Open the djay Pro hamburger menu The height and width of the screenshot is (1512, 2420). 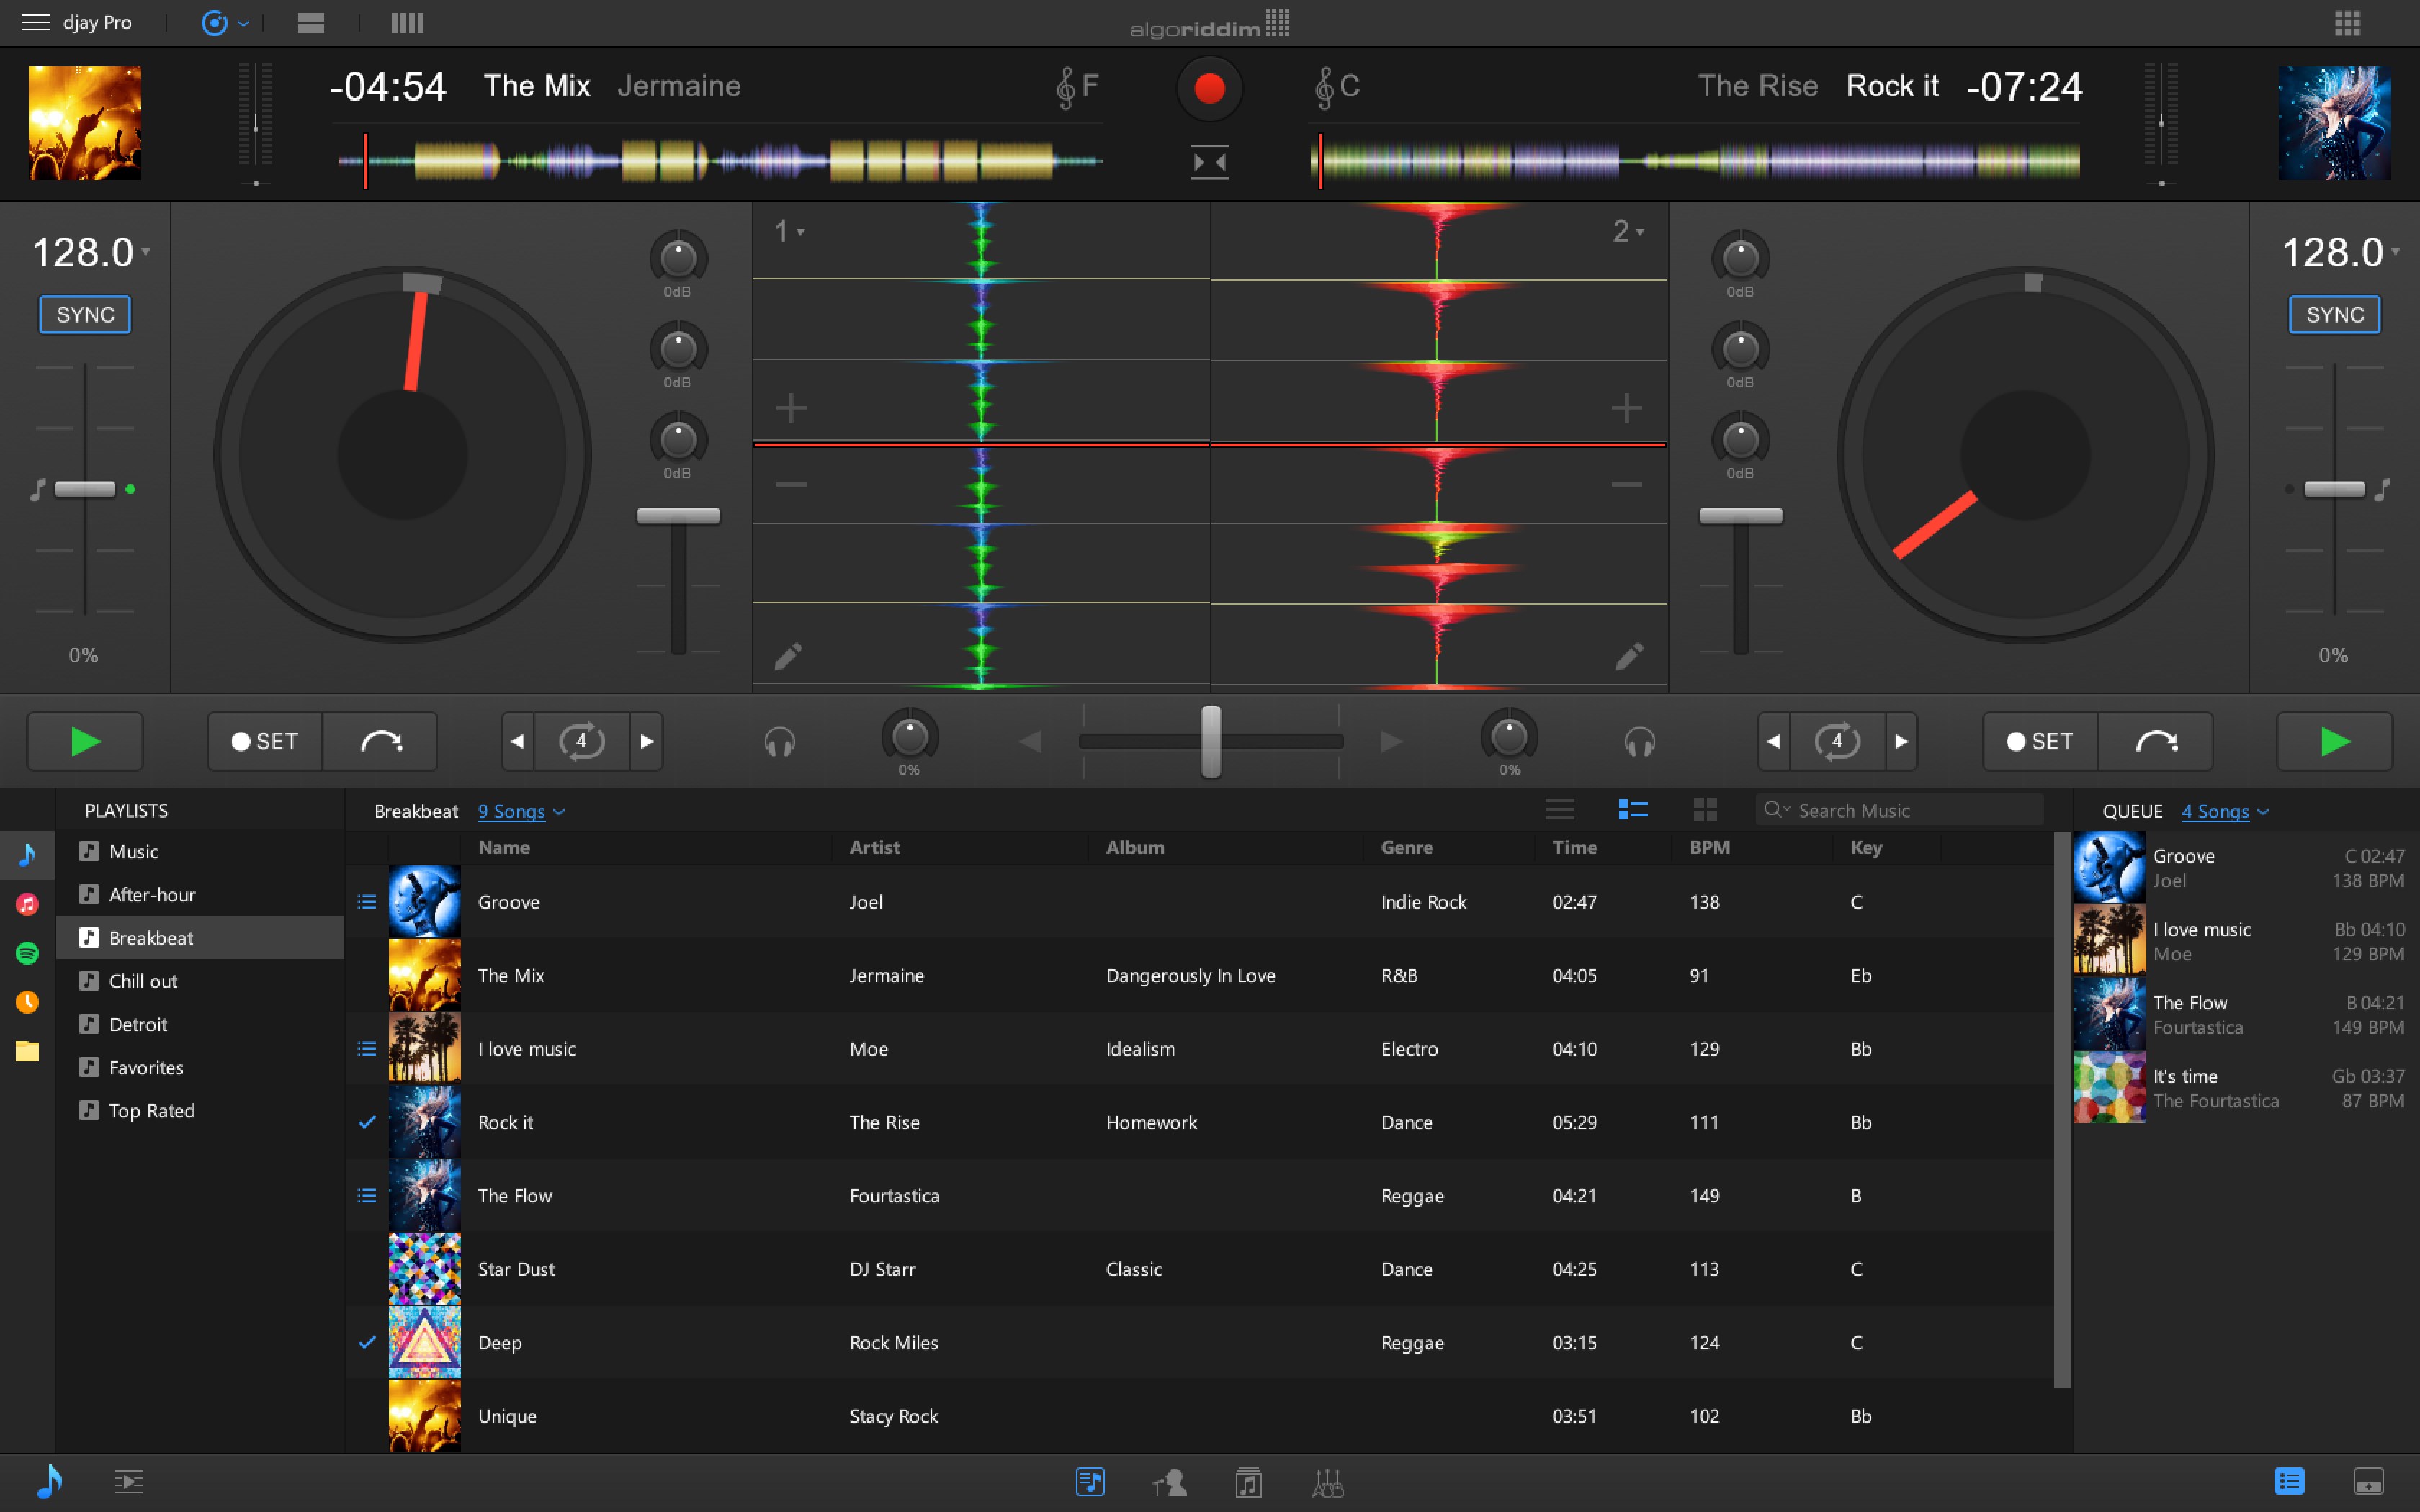[36, 21]
